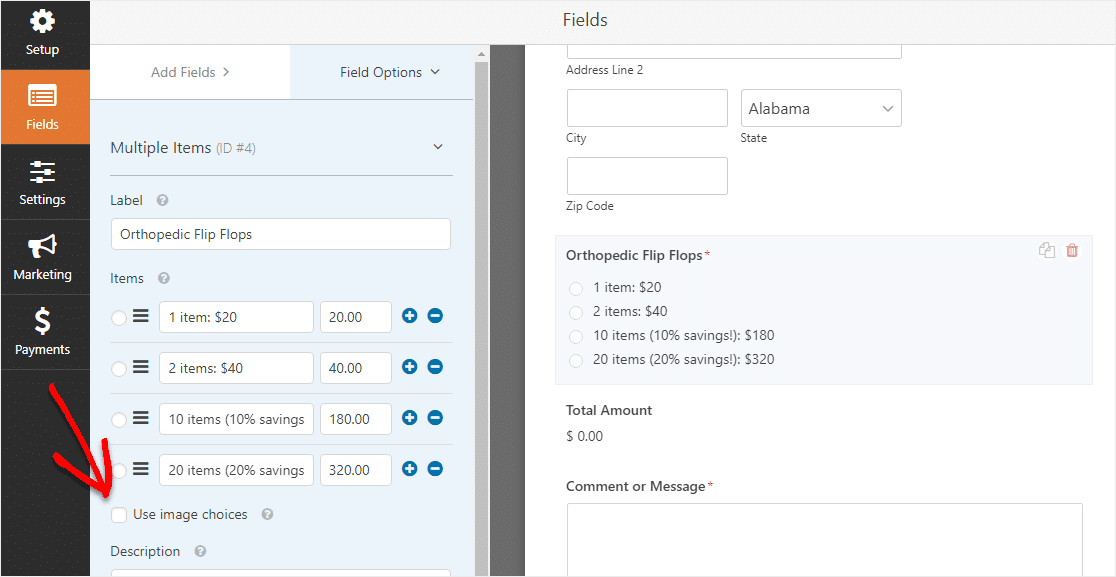Grab drag handle of '1 item: $20' row

pos(141,317)
